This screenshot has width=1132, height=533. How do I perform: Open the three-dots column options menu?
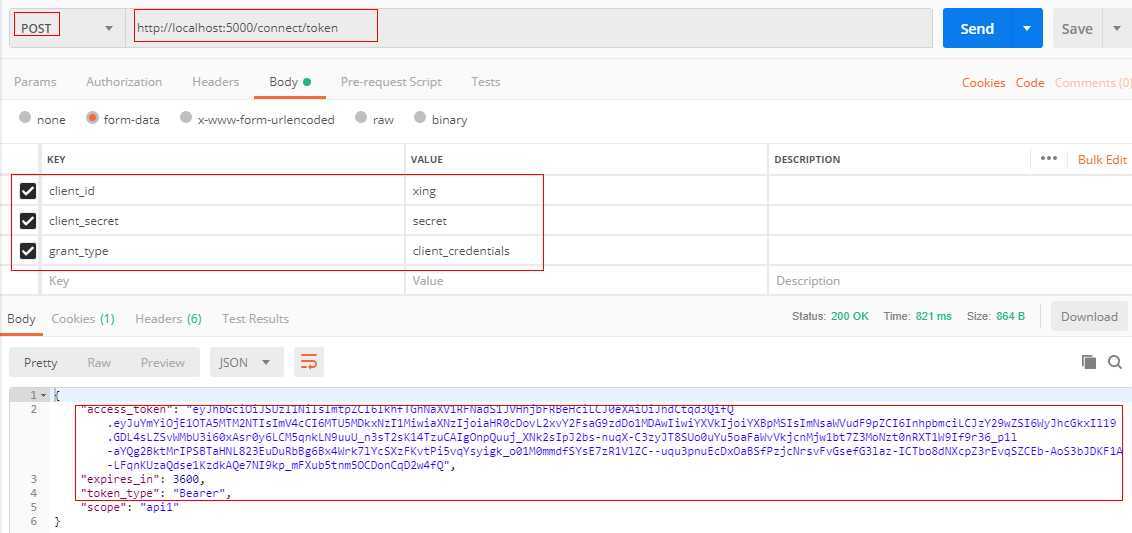tap(1049, 159)
